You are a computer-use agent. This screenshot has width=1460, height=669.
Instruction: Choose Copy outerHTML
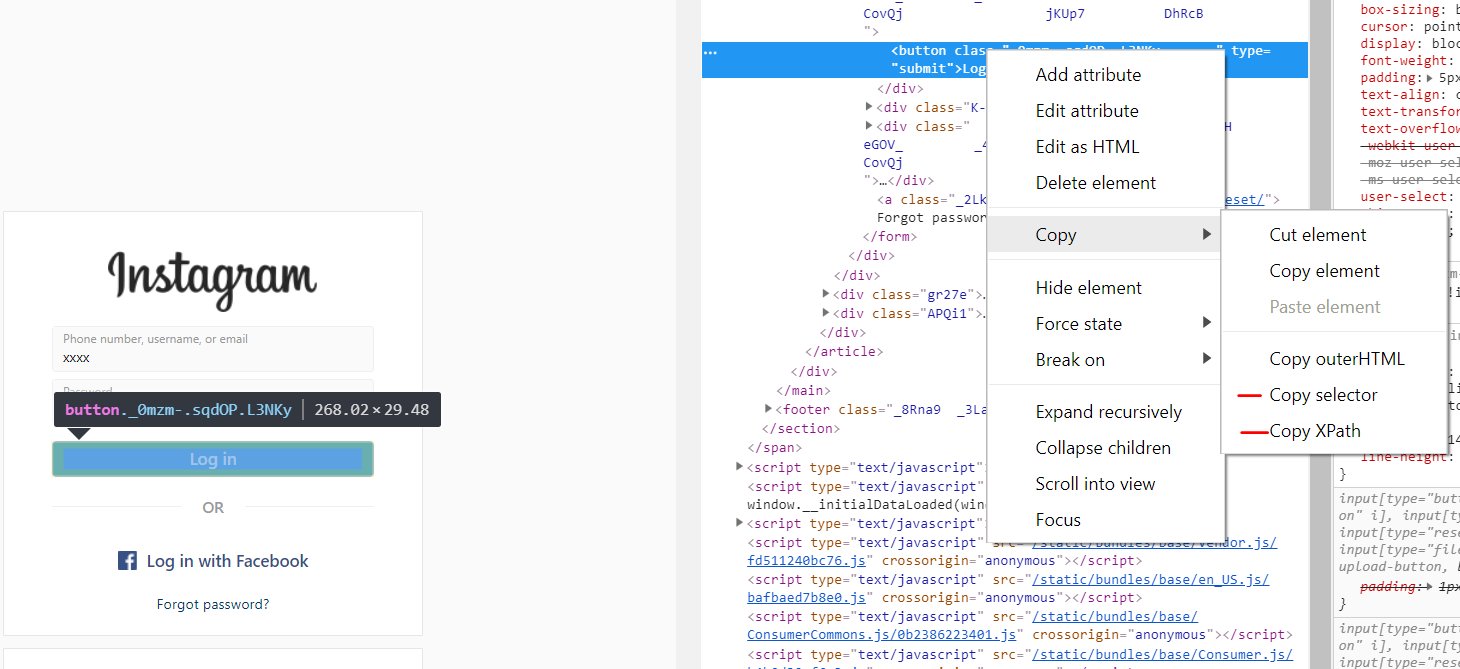point(1336,359)
